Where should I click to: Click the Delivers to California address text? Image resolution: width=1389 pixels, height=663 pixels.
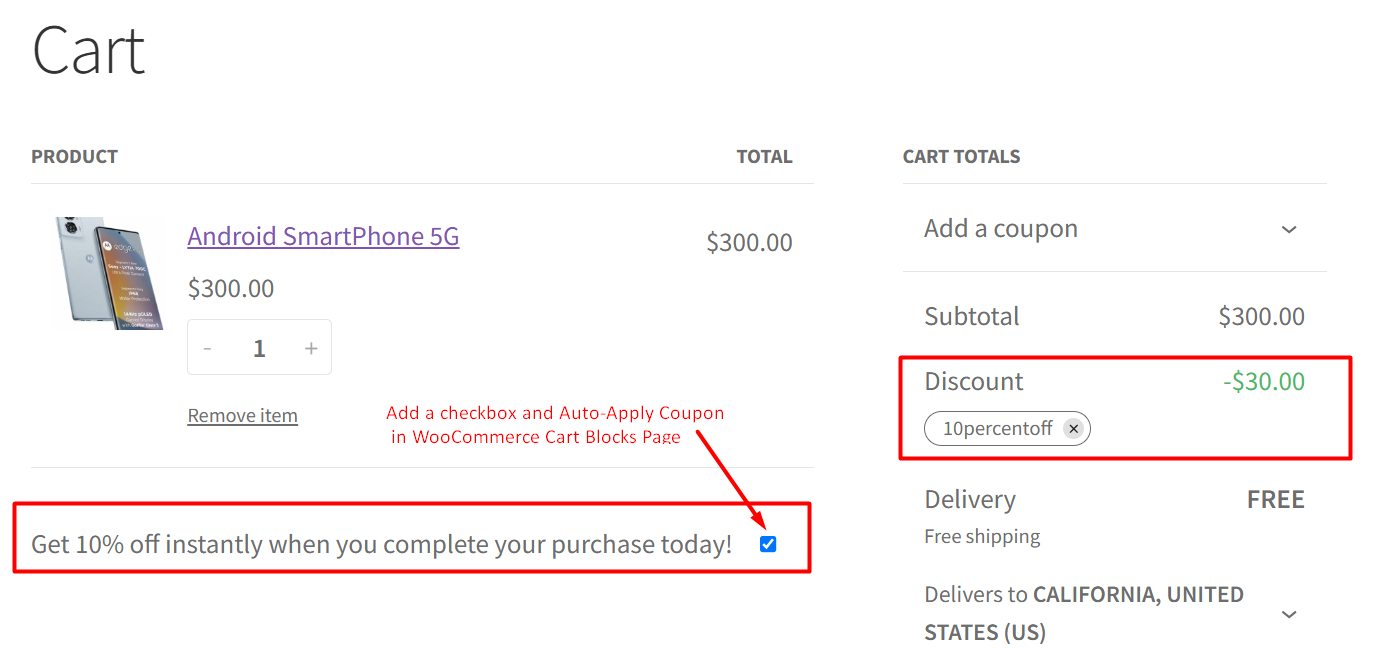[1083, 613]
